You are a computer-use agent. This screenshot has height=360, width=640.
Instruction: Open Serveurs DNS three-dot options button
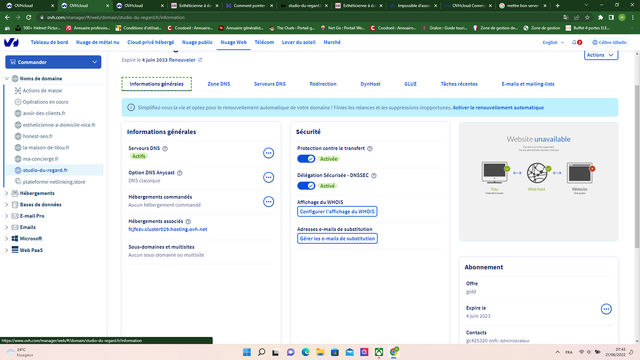tap(268, 153)
